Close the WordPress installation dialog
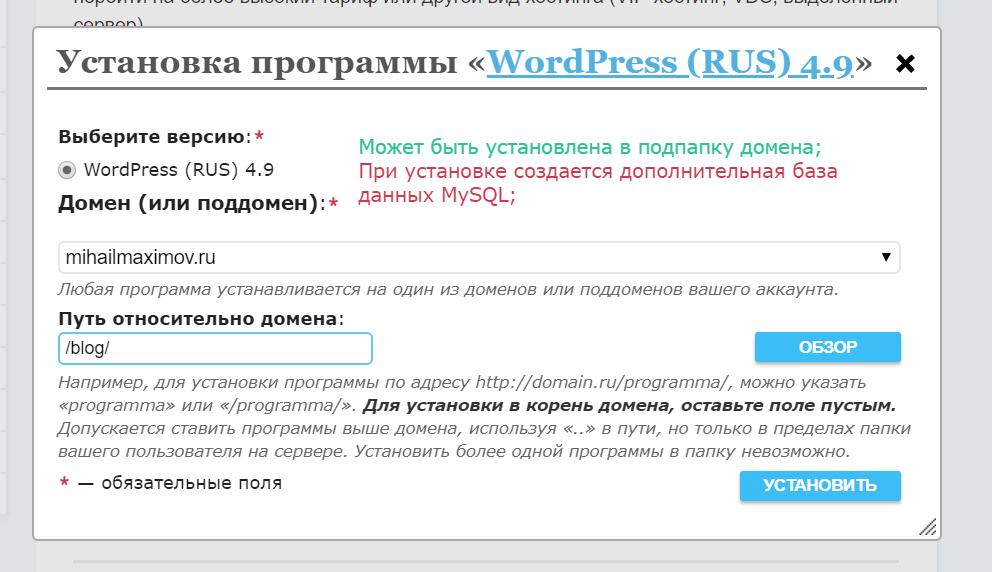 point(905,64)
